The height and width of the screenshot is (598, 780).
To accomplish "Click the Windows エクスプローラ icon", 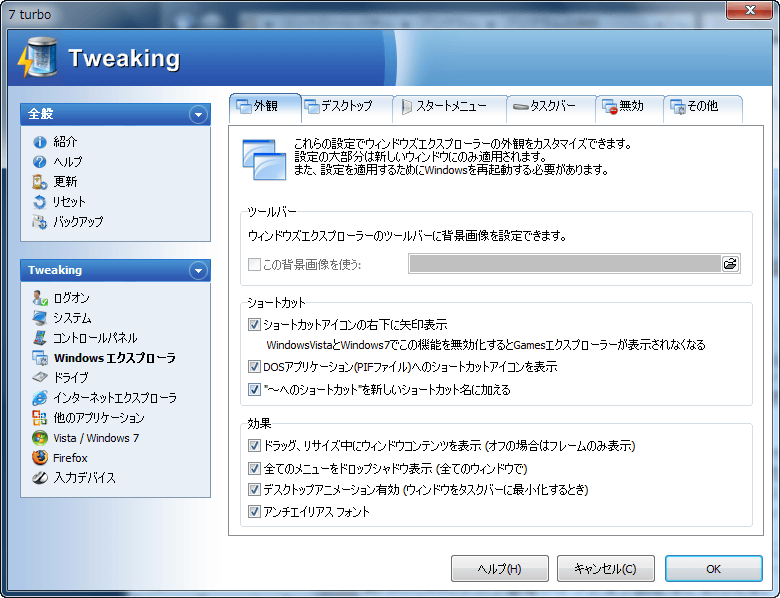I will [x=40, y=358].
